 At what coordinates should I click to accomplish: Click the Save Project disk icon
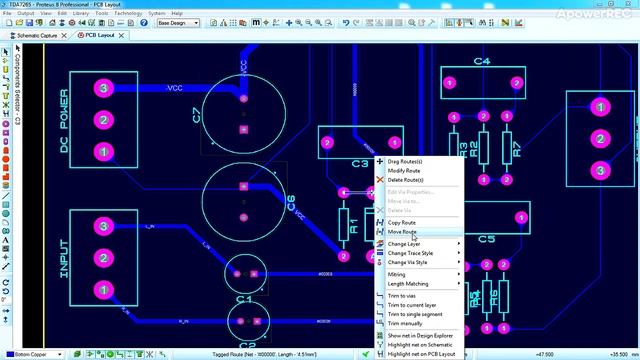coord(29,23)
